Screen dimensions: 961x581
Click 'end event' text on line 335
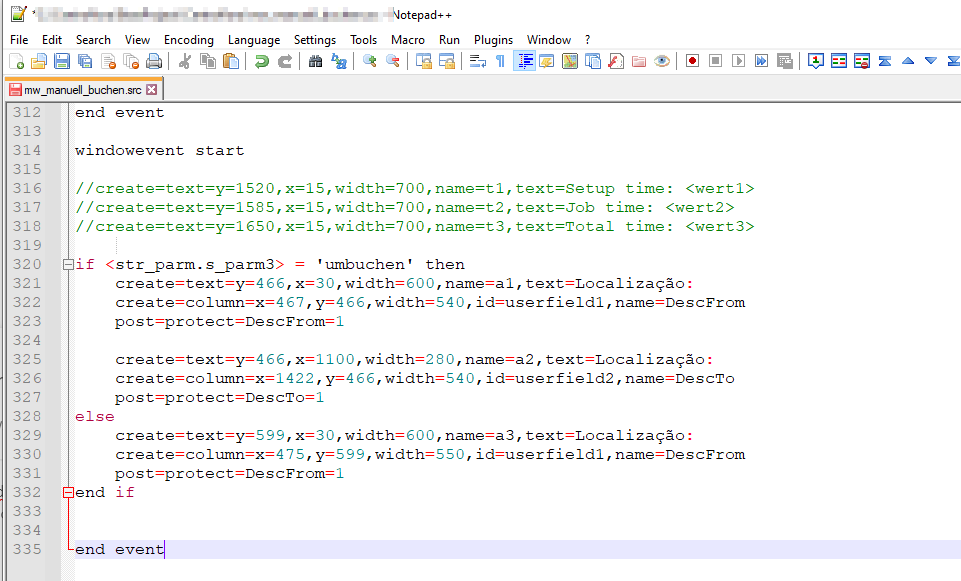coord(120,550)
